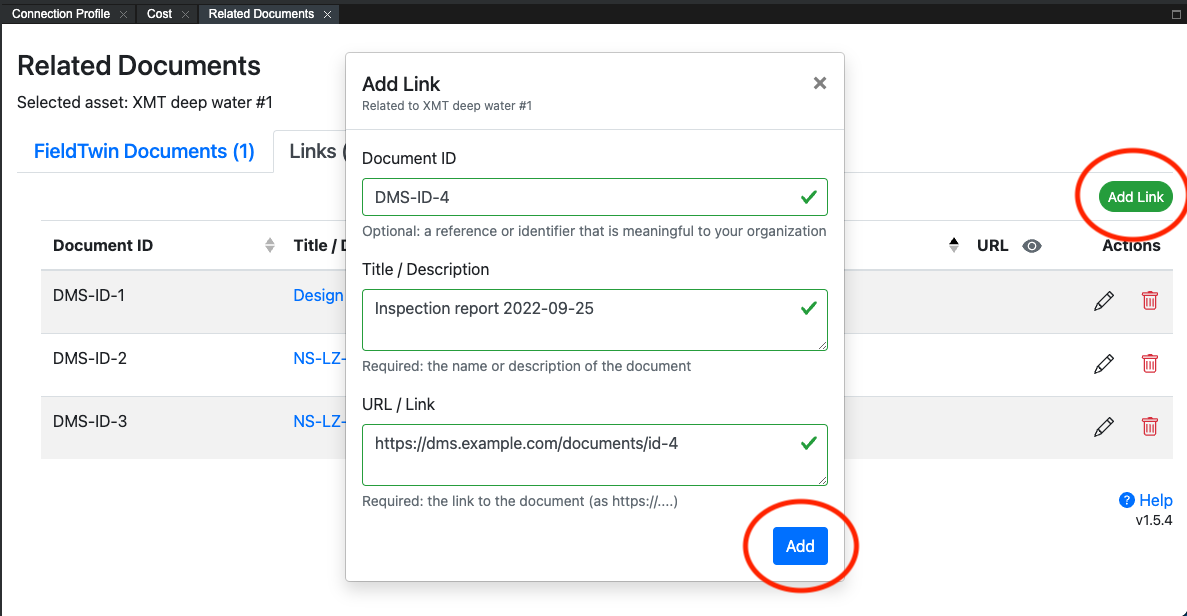Viewport: 1187px width, 616px height.
Task: Open the Help link
Action: pos(1155,500)
